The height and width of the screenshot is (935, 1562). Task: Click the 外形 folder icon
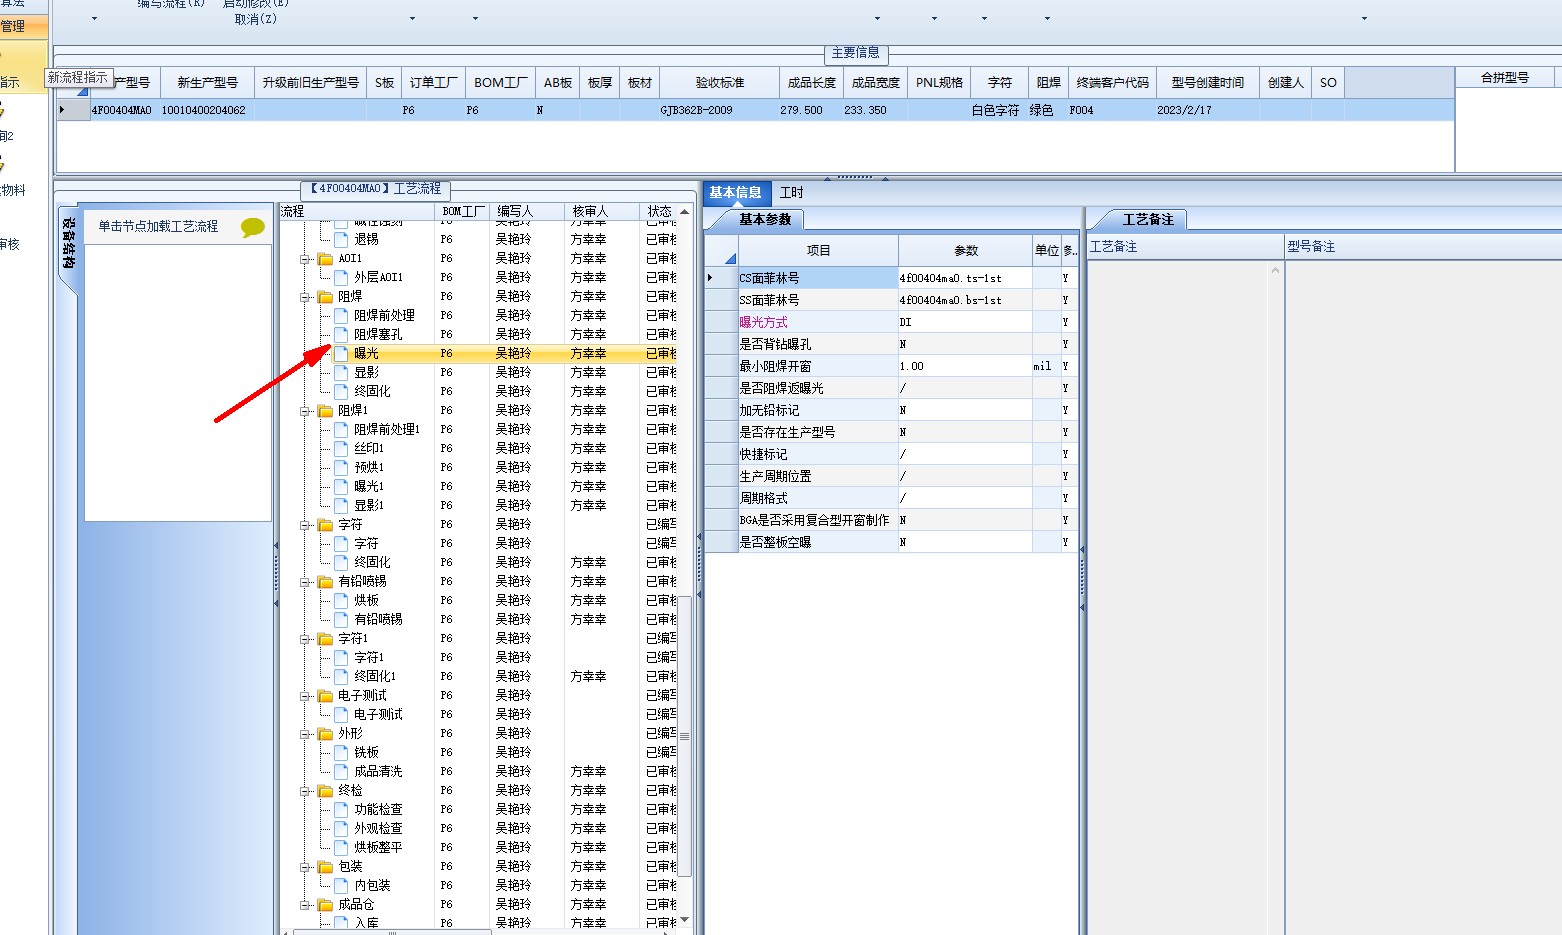pos(325,733)
